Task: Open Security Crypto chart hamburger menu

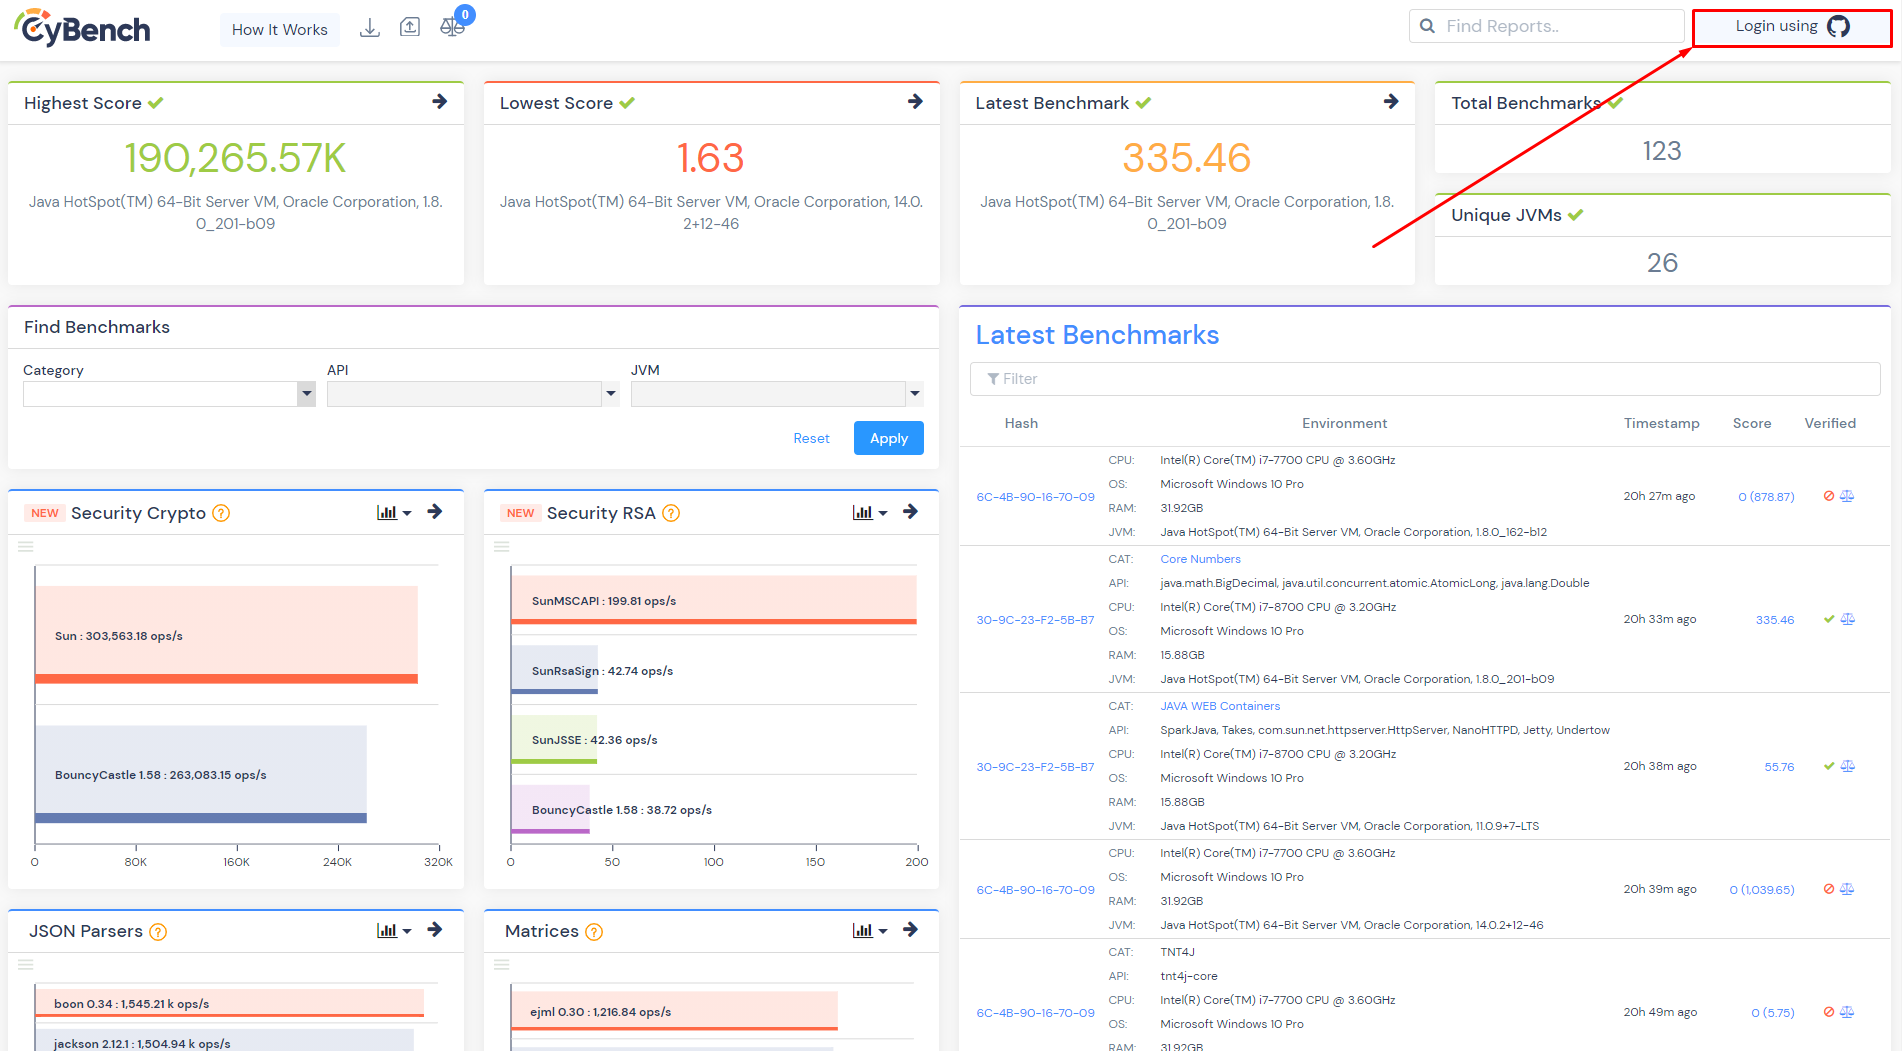Action: coord(26,546)
